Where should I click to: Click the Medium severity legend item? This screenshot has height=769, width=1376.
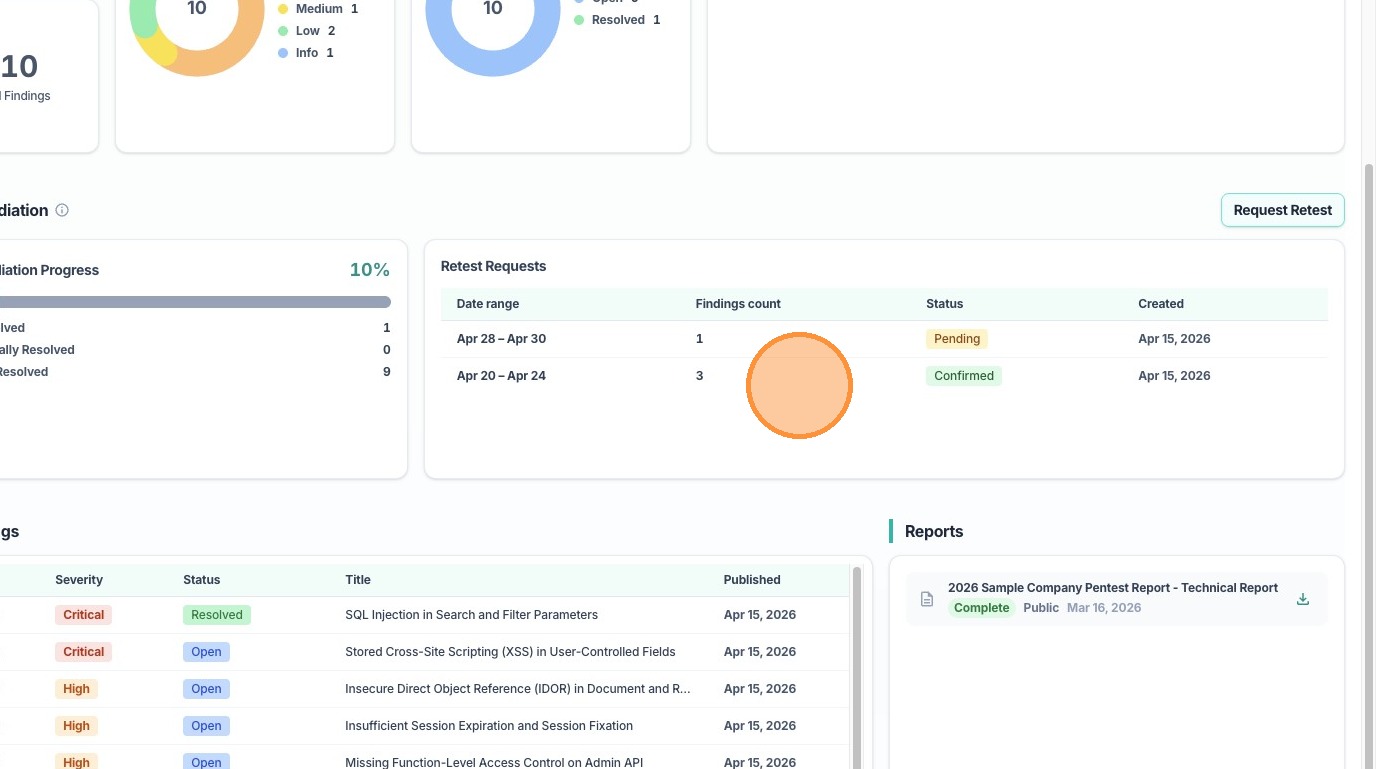318,9
